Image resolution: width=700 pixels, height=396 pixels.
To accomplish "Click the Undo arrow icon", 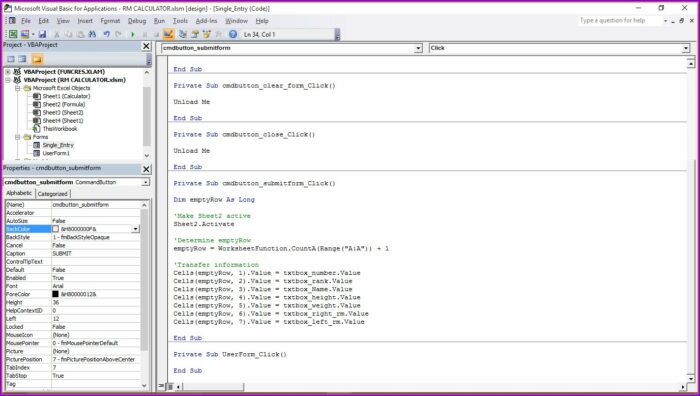I will point(106,34).
